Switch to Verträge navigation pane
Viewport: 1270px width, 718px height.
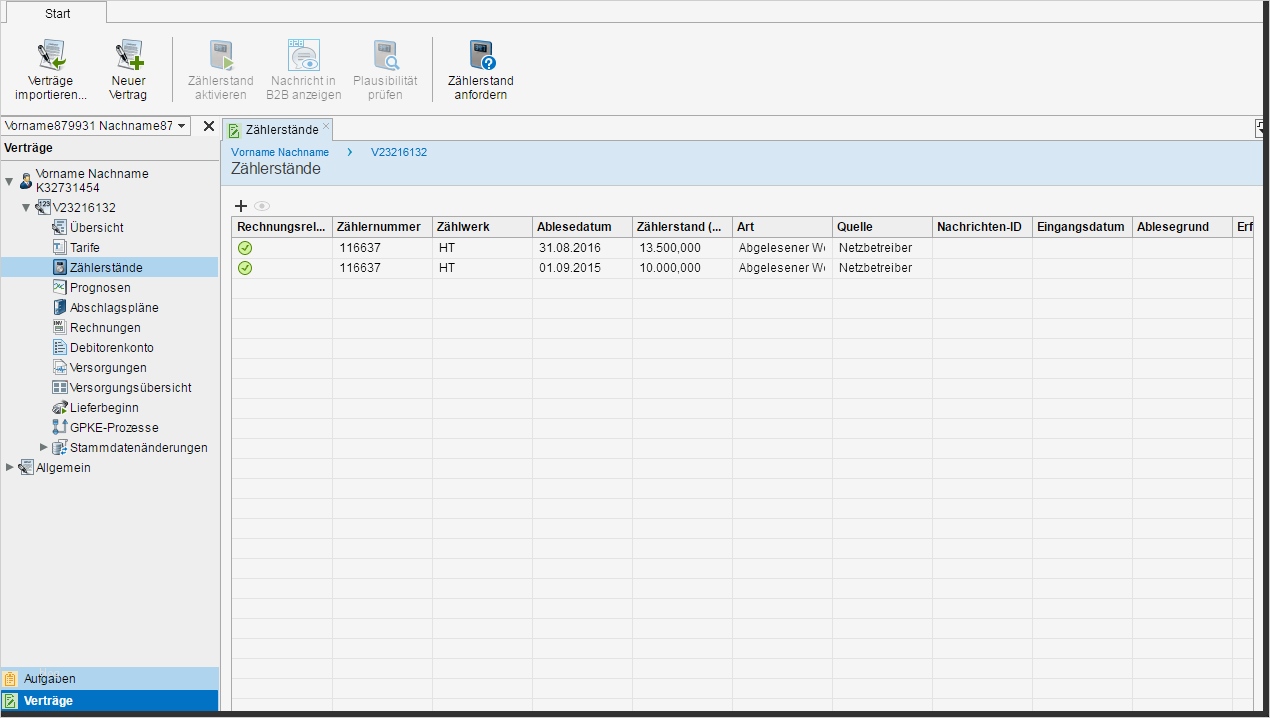pos(109,701)
